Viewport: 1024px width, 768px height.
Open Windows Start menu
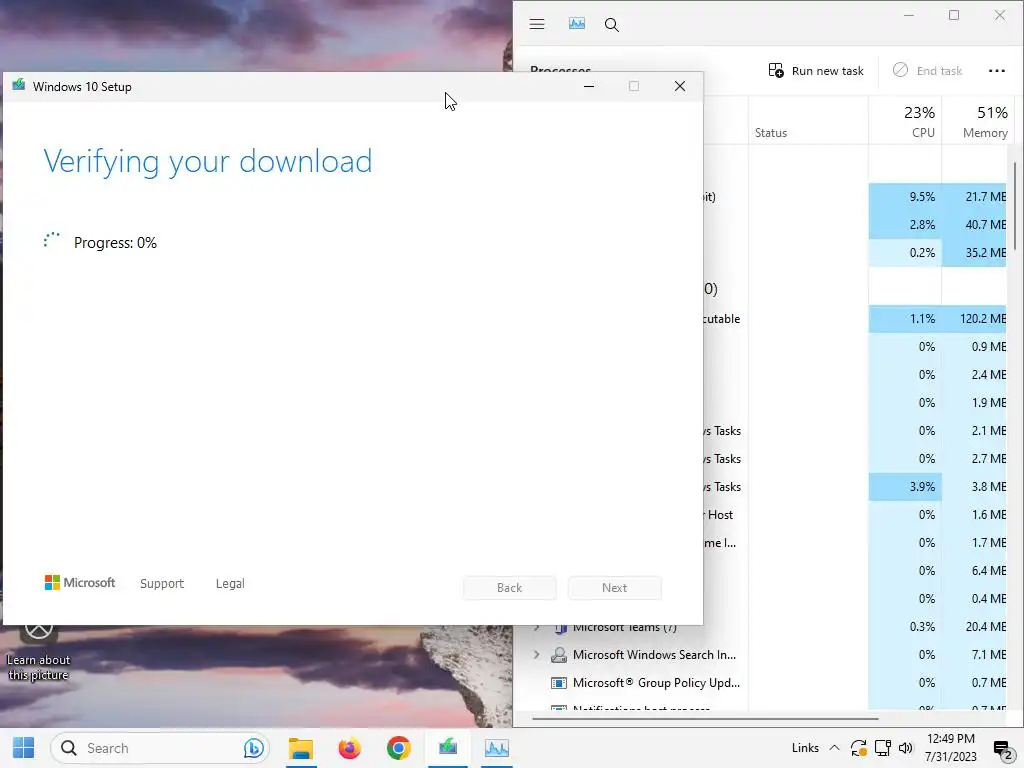[24, 748]
